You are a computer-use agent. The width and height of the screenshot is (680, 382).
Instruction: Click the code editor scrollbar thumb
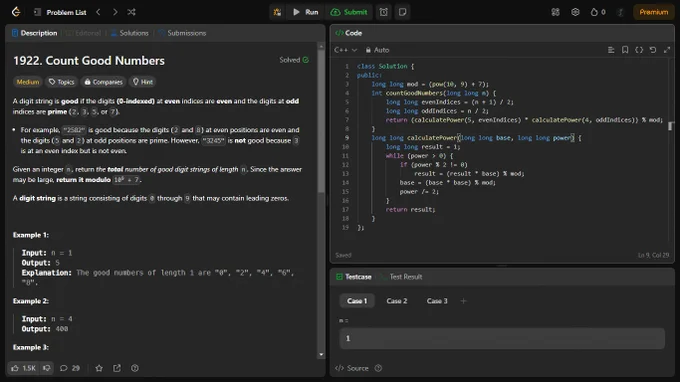pos(670,126)
